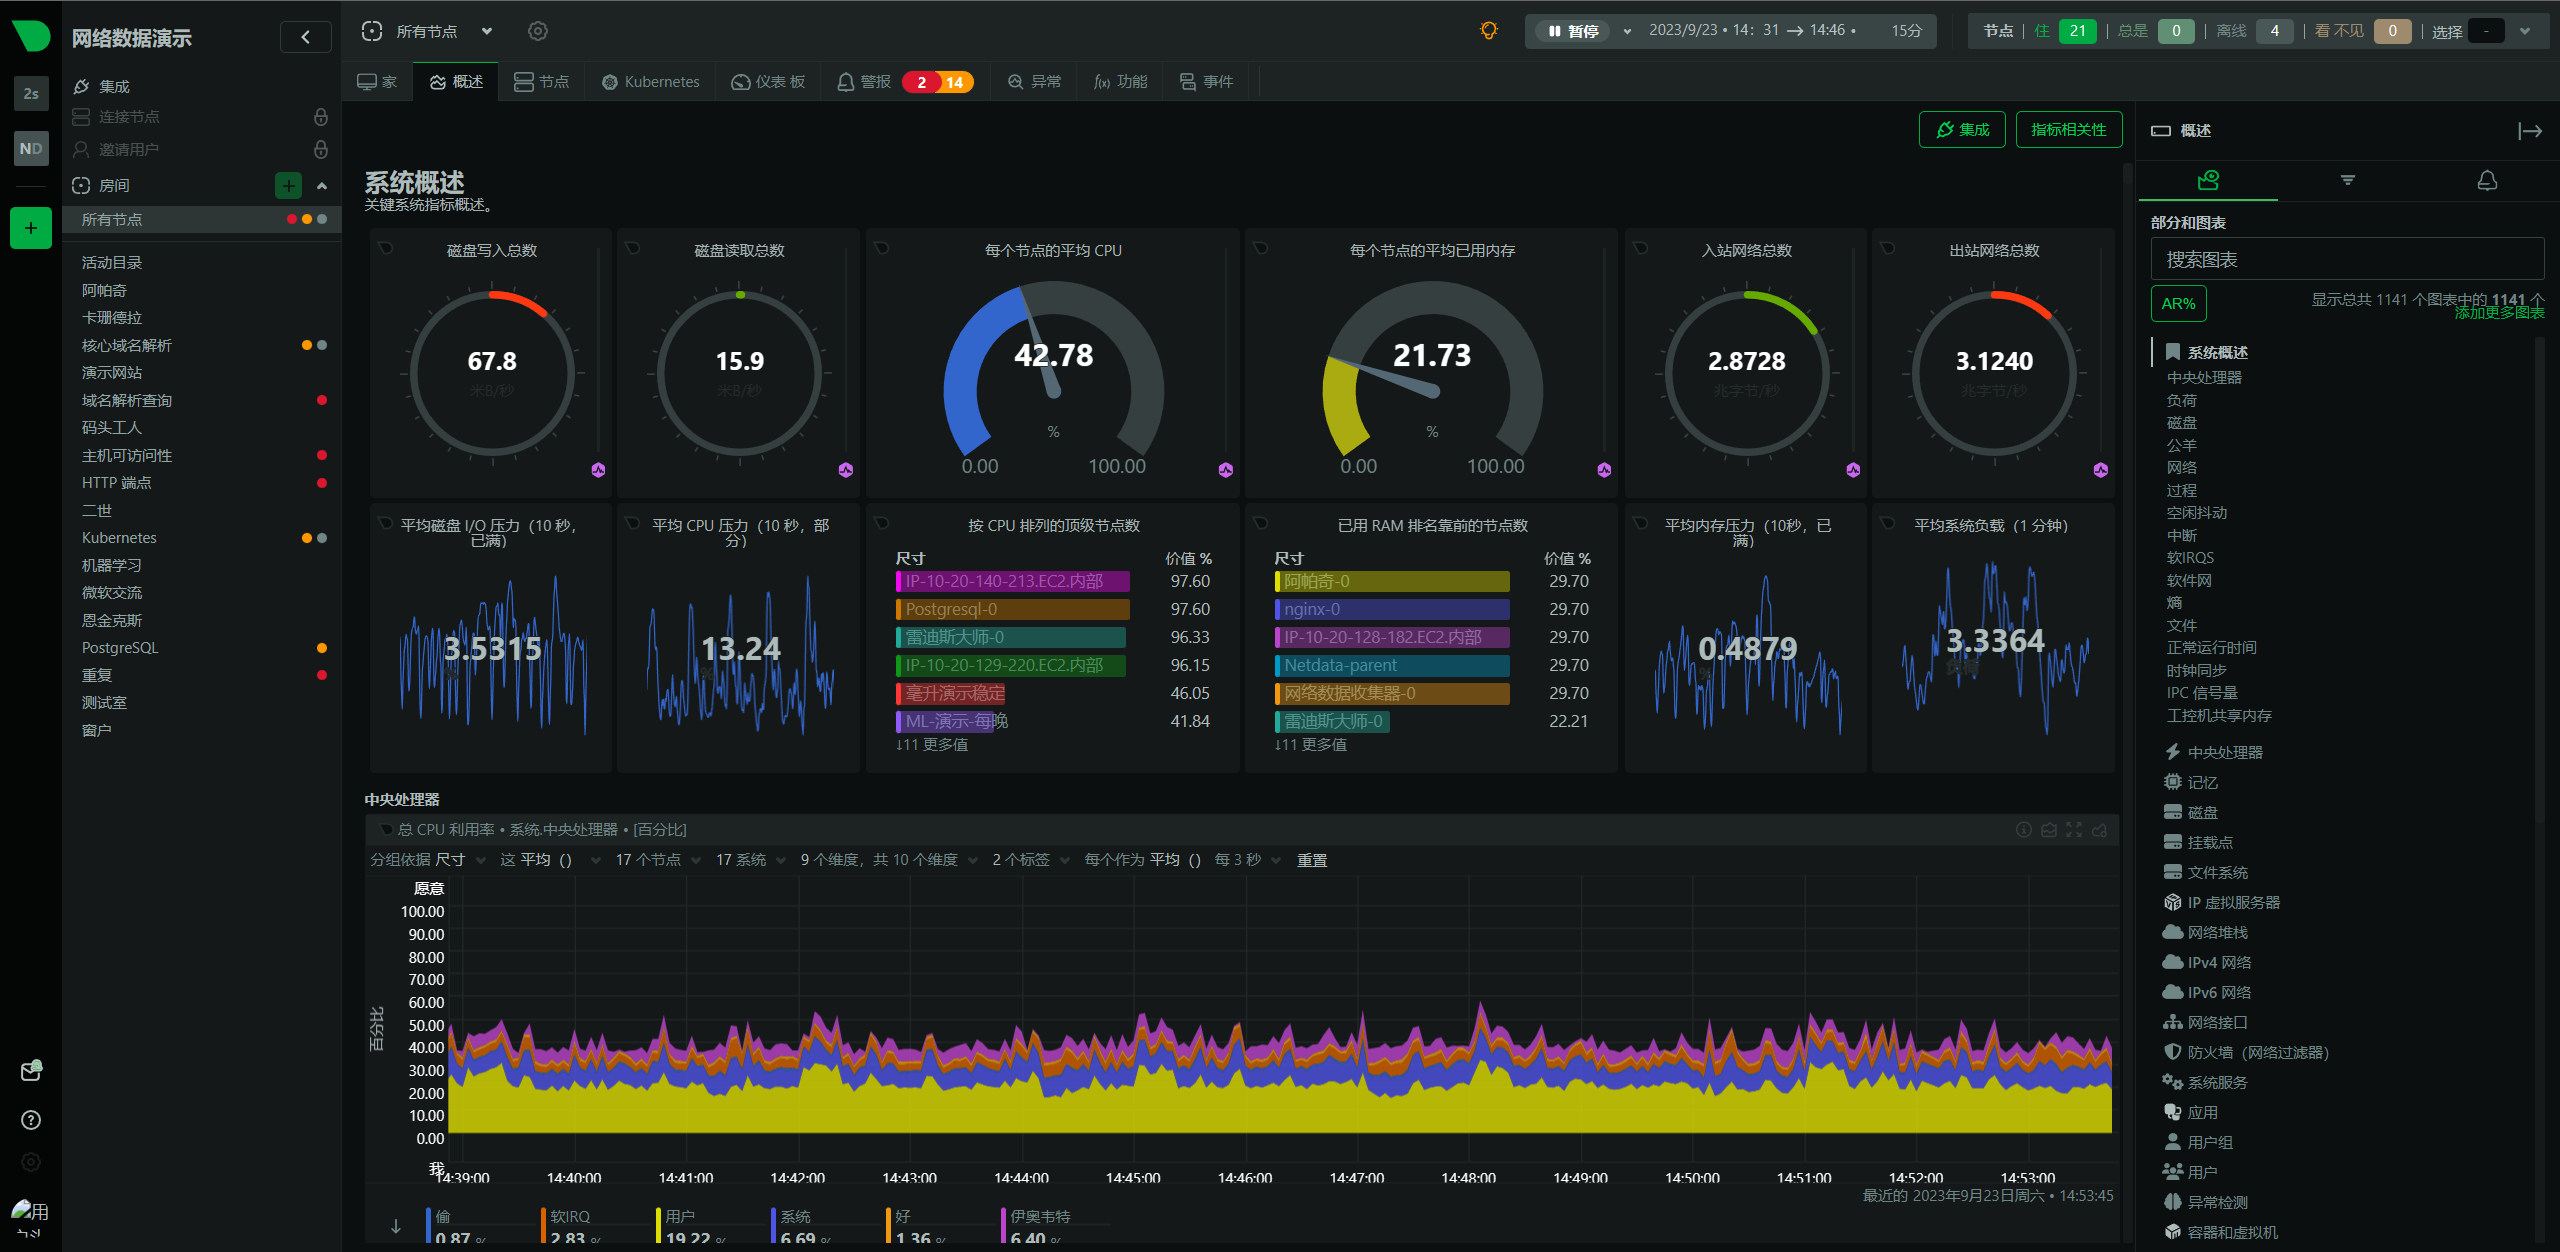
Task: Click 添加更多图表 link
Action: click(x=2499, y=313)
